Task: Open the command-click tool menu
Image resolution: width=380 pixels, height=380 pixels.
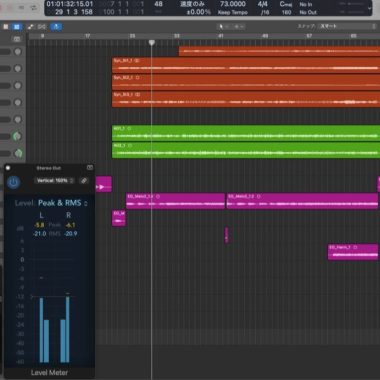Action: pos(239,26)
